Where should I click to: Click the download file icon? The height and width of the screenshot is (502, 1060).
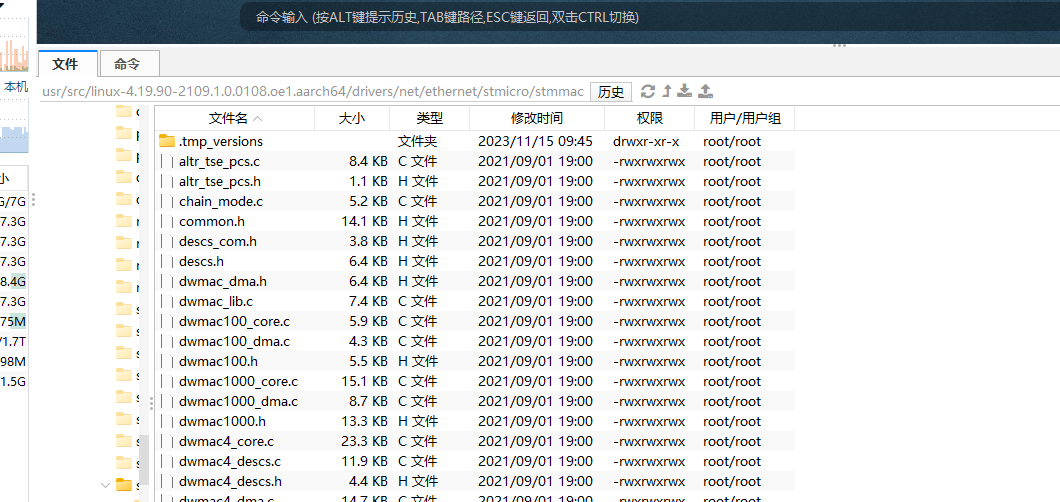tap(685, 91)
